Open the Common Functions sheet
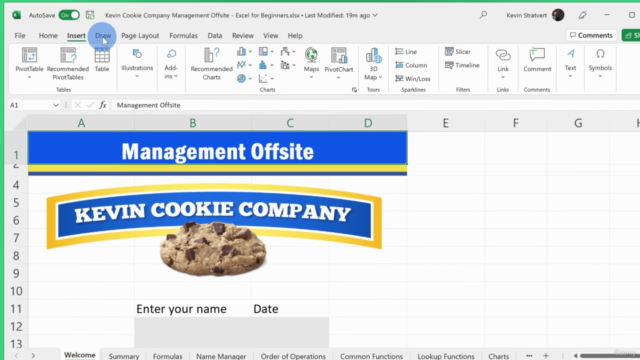Screen dimensions: 640x360 [x=371, y=356]
